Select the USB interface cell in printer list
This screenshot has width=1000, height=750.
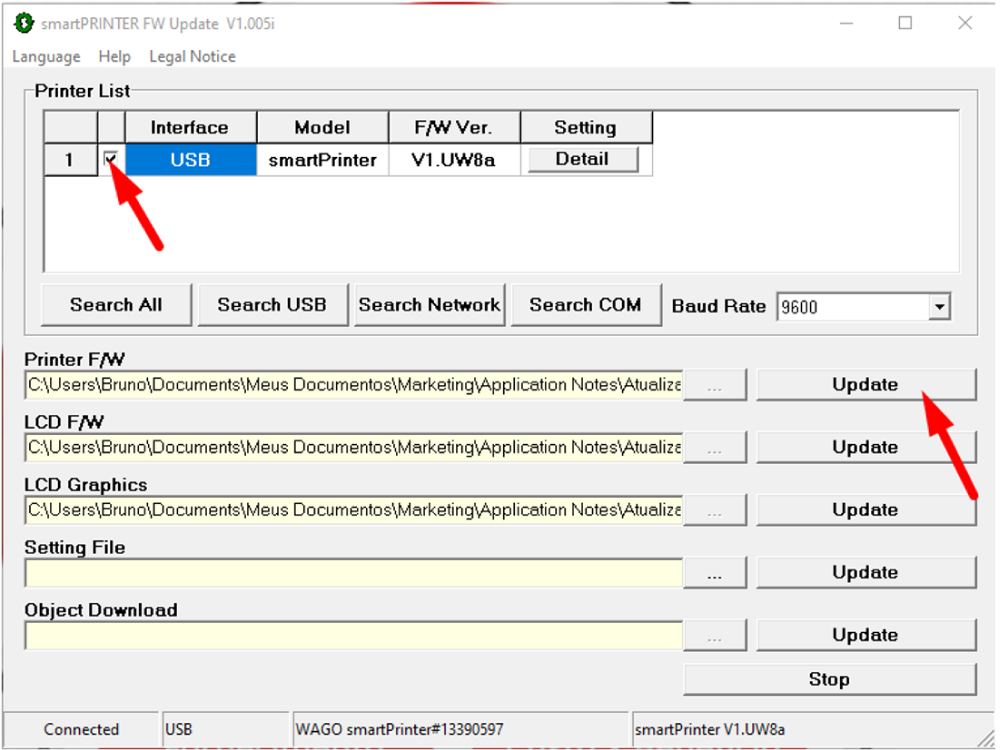[x=190, y=159]
